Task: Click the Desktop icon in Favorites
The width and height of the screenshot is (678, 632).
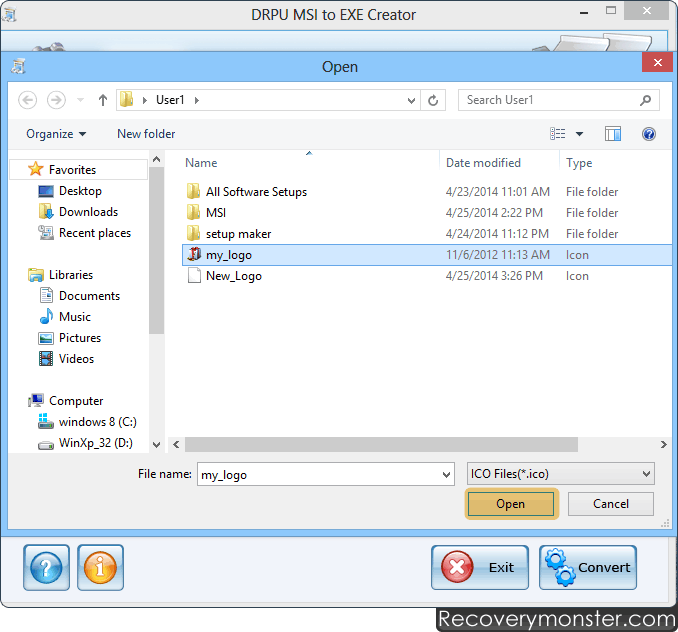Action: (46, 191)
